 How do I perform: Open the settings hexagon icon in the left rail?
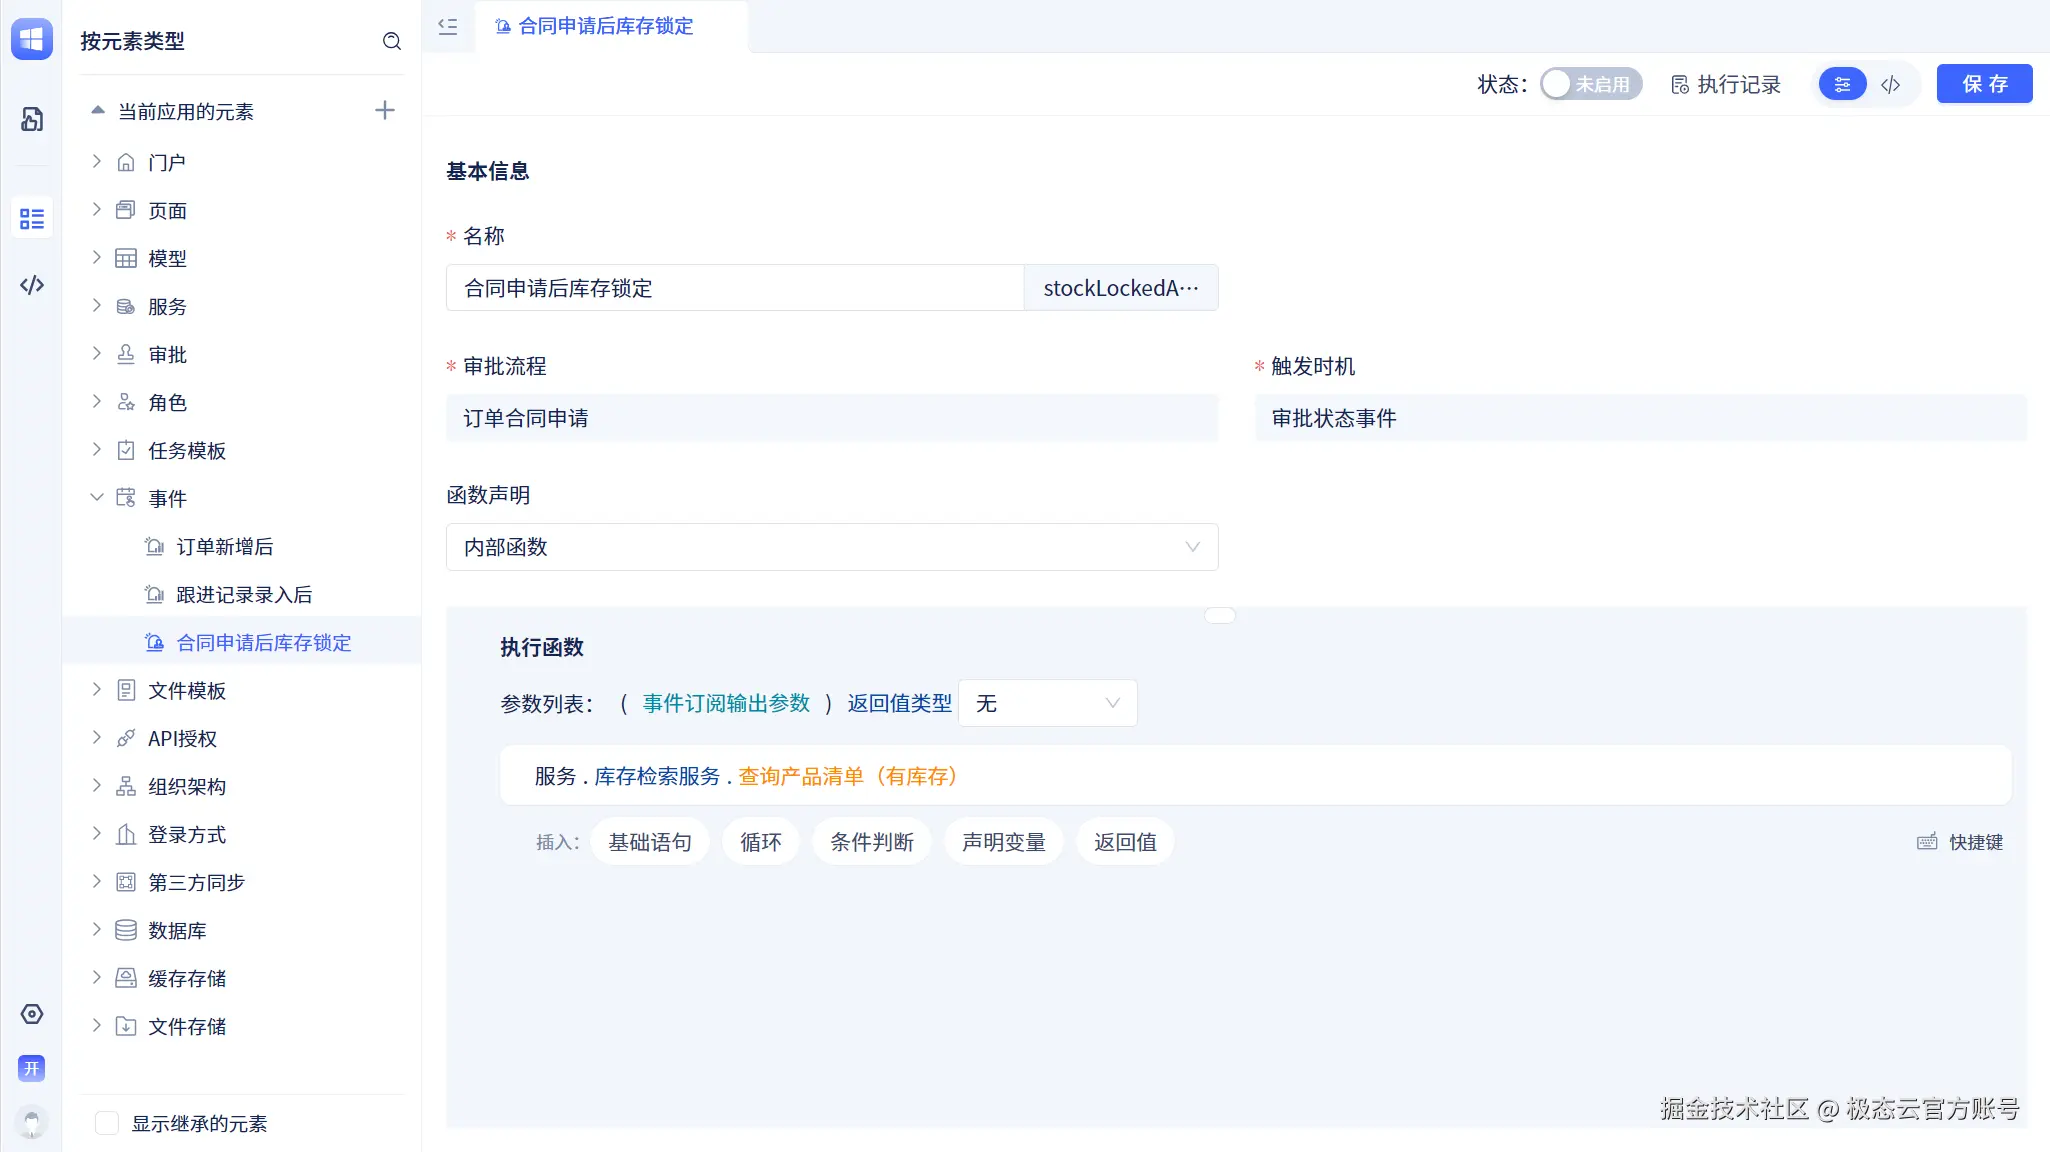click(x=32, y=1014)
